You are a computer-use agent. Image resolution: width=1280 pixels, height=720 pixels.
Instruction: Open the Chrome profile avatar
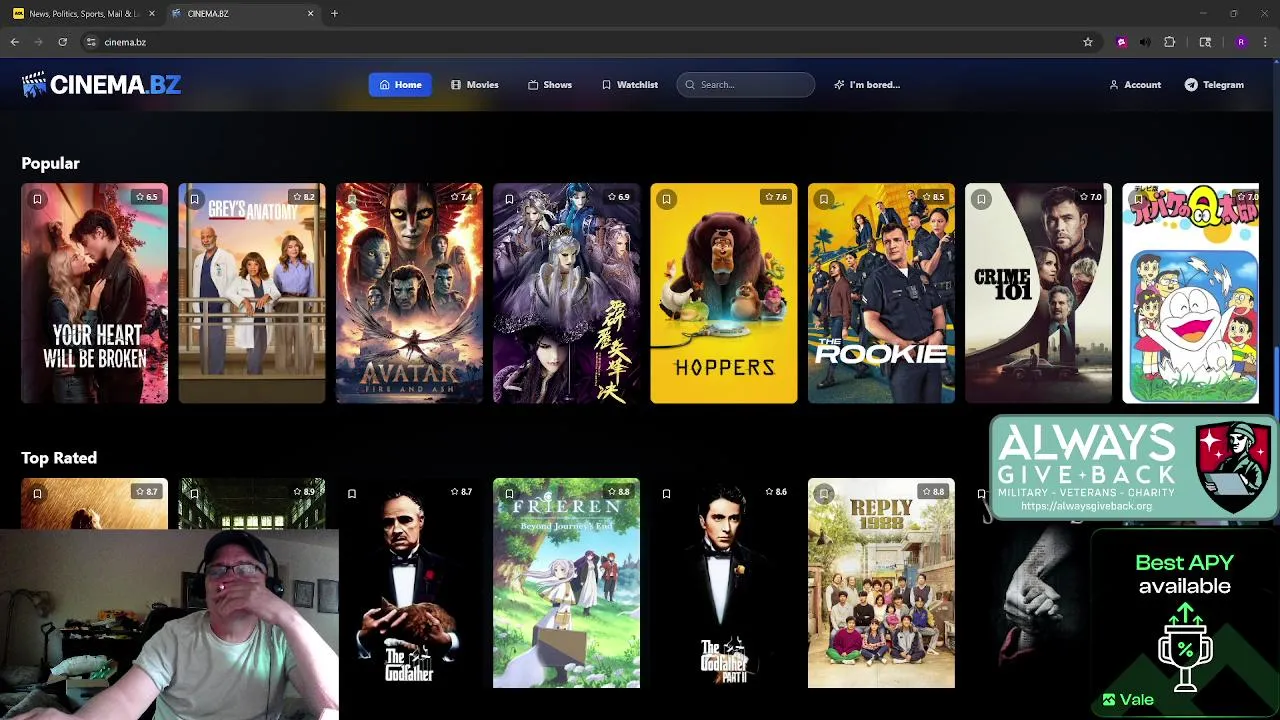point(1241,42)
